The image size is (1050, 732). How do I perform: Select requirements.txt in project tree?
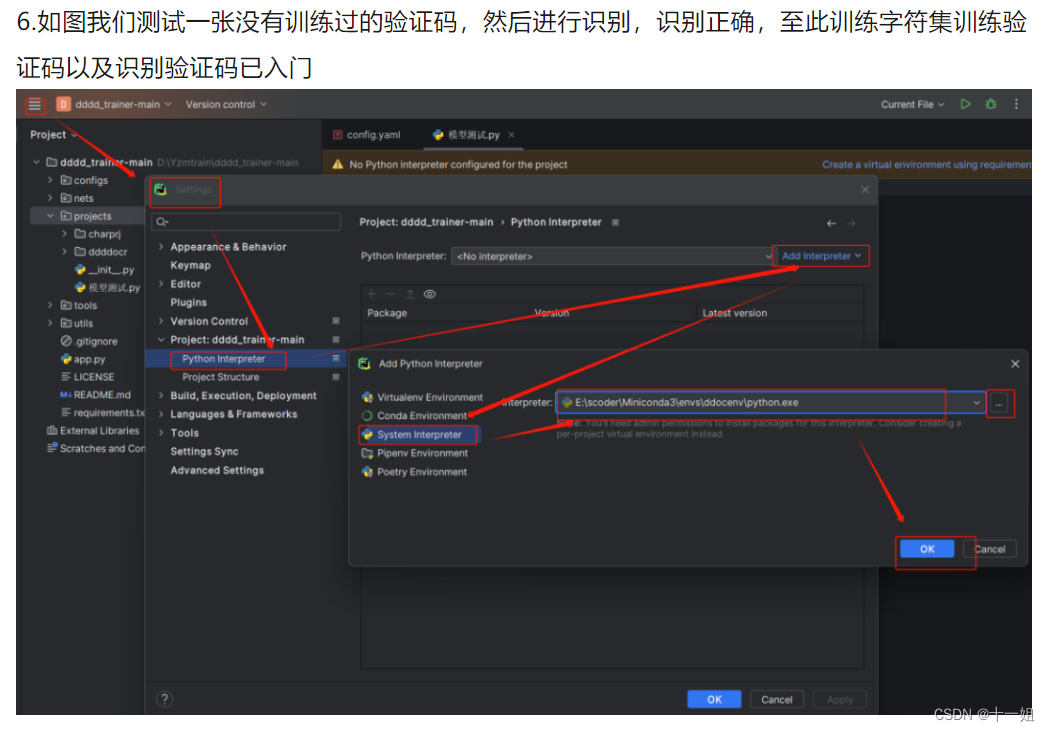102,413
